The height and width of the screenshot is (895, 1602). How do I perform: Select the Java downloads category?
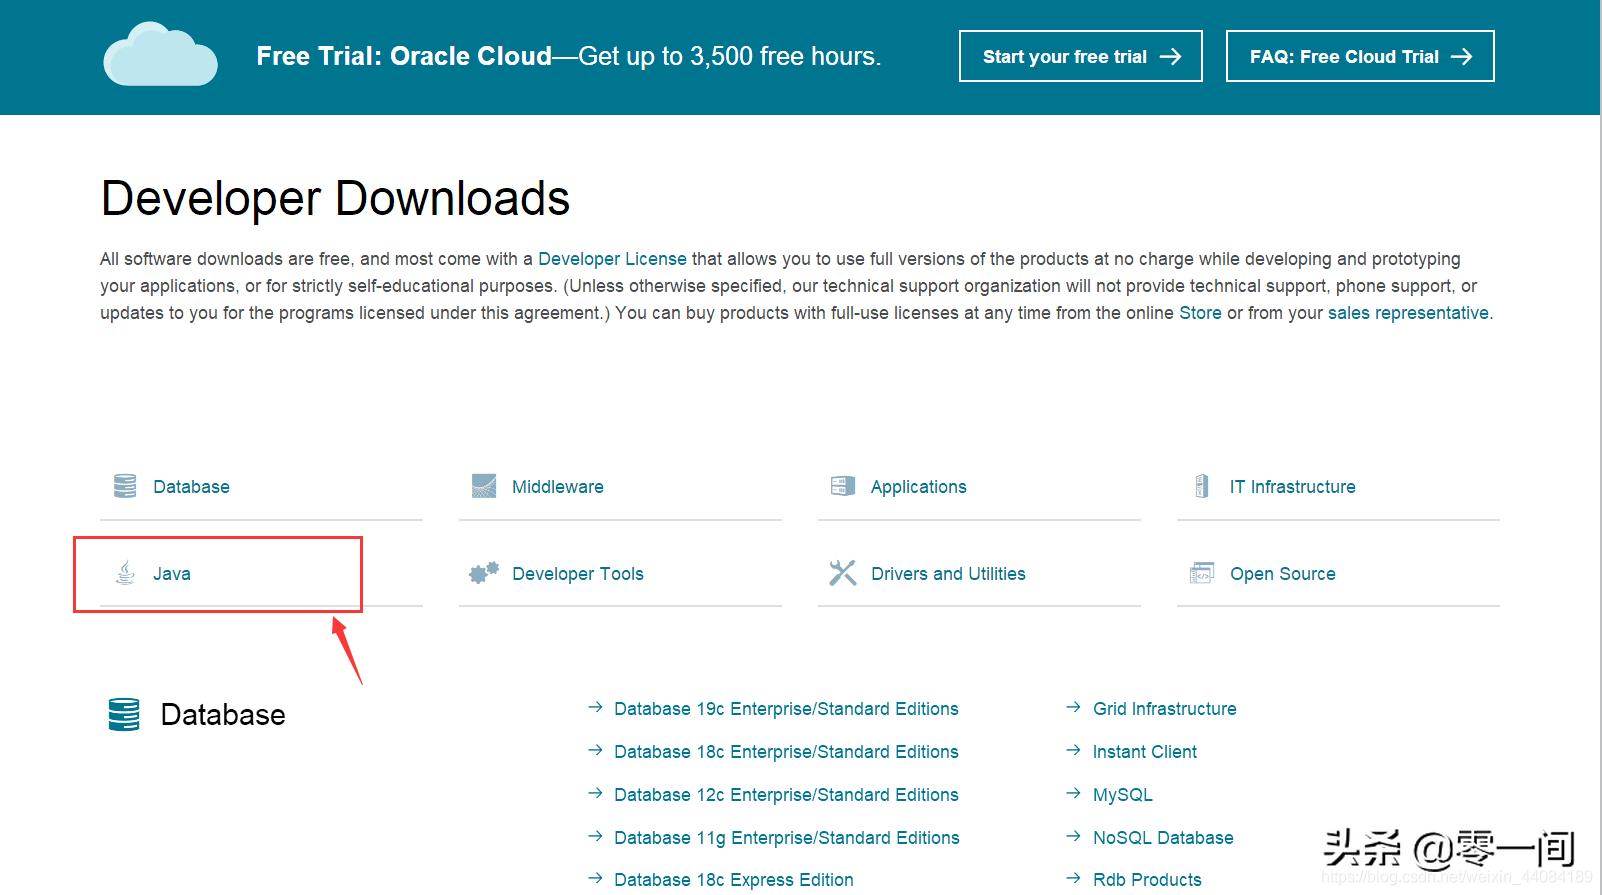172,574
